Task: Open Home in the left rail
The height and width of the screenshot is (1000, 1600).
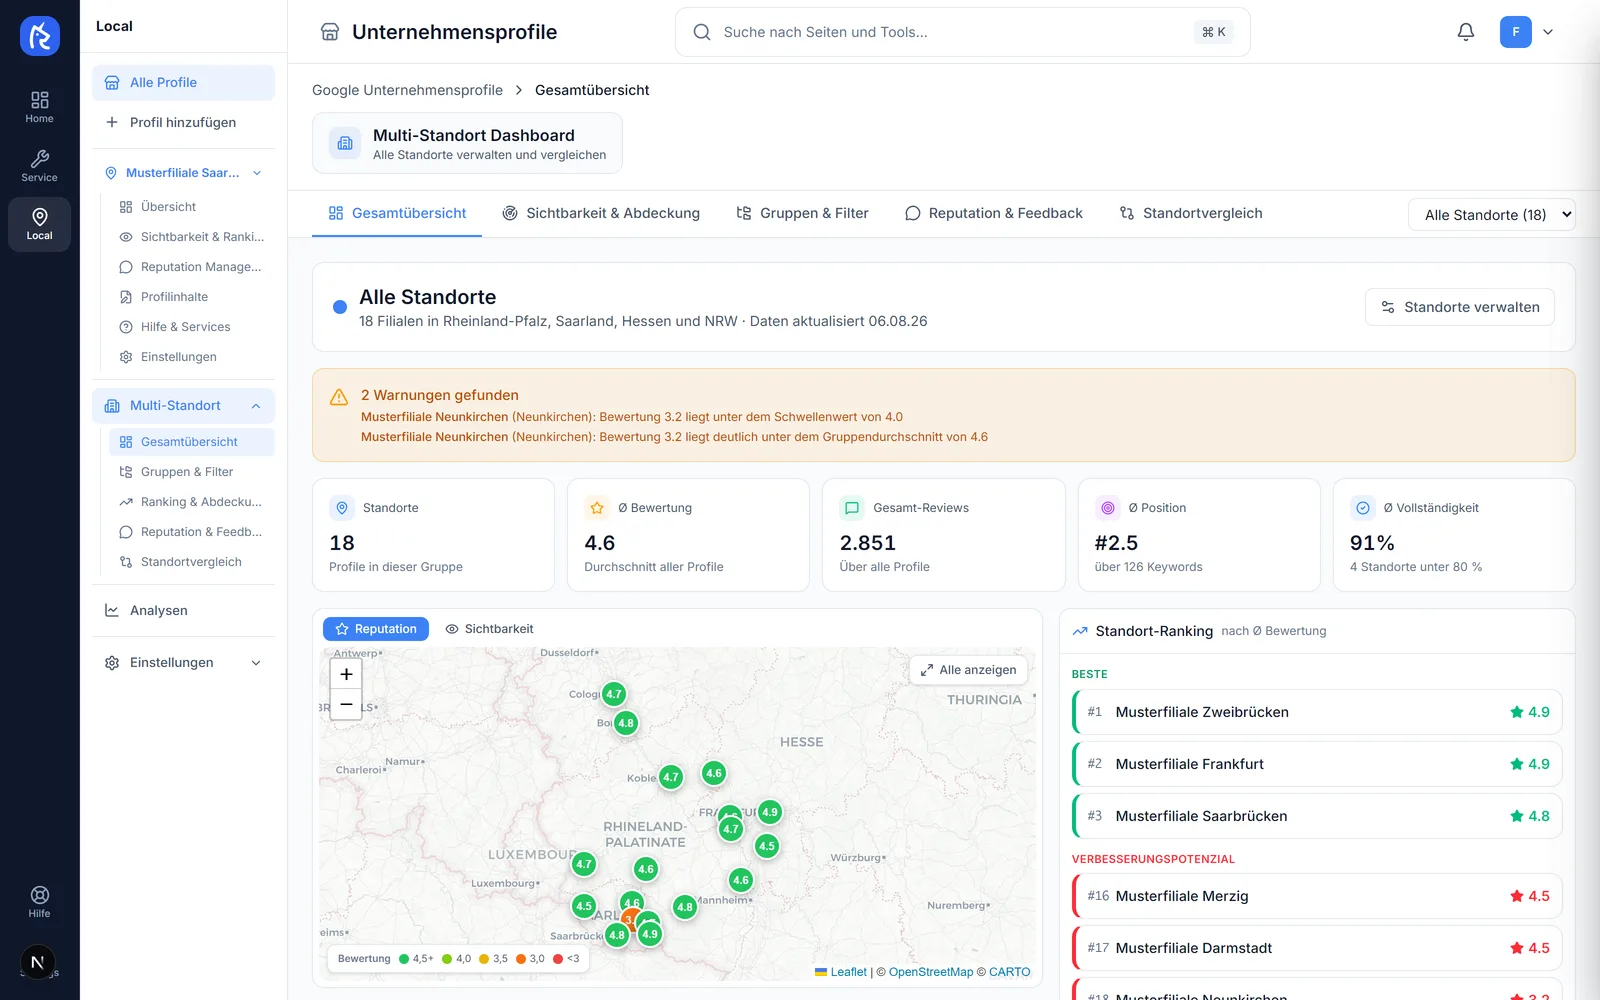Action: pyautogui.click(x=39, y=107)
